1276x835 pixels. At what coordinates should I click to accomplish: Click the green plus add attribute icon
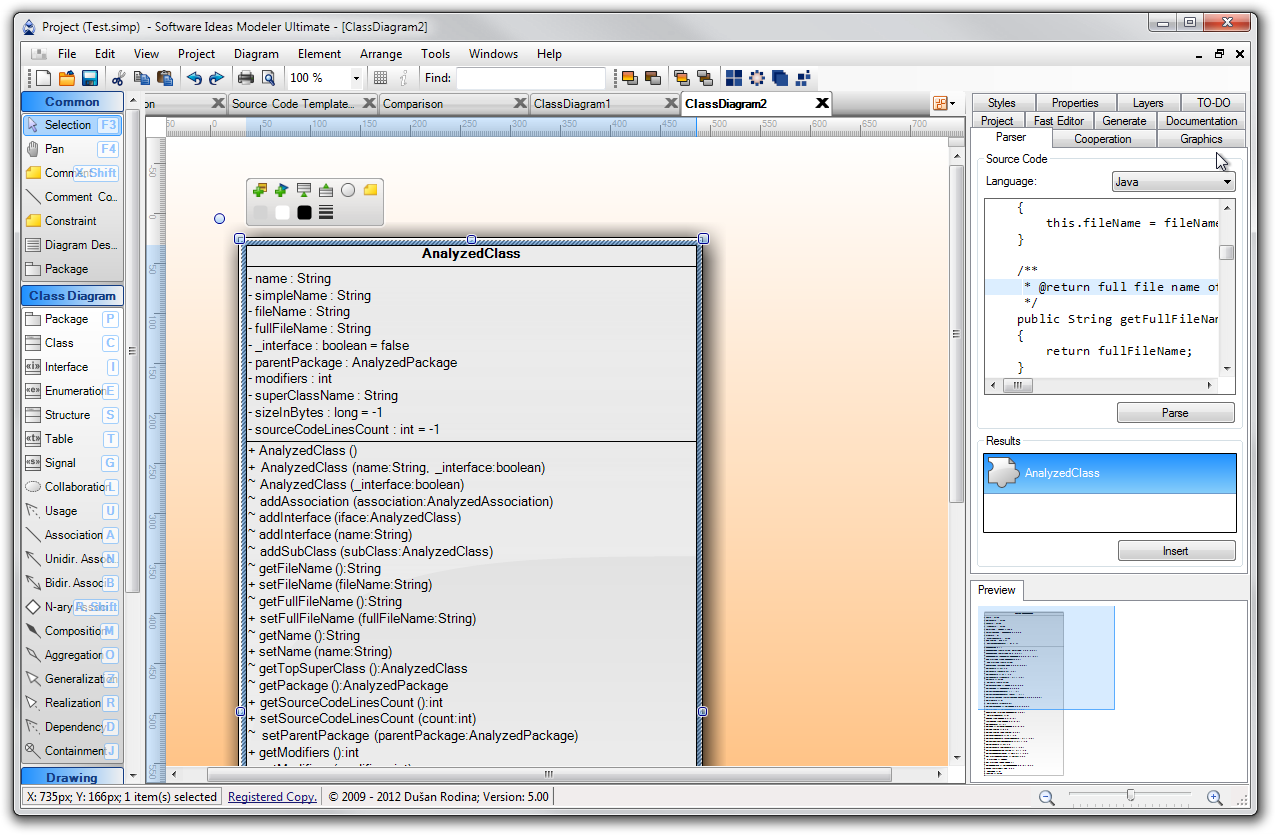(260, 190)
